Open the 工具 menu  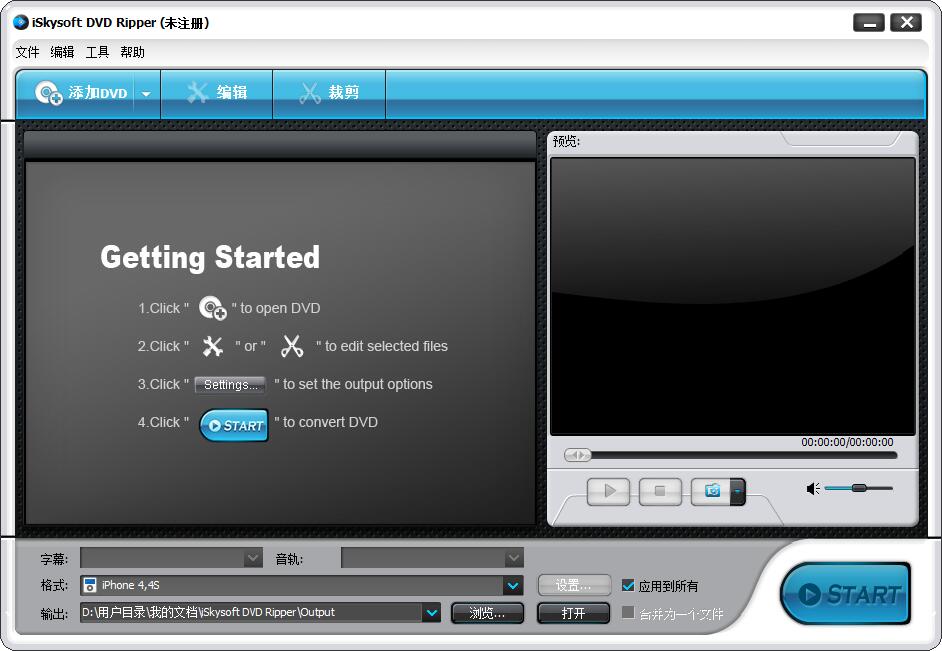tap(97, 52)
